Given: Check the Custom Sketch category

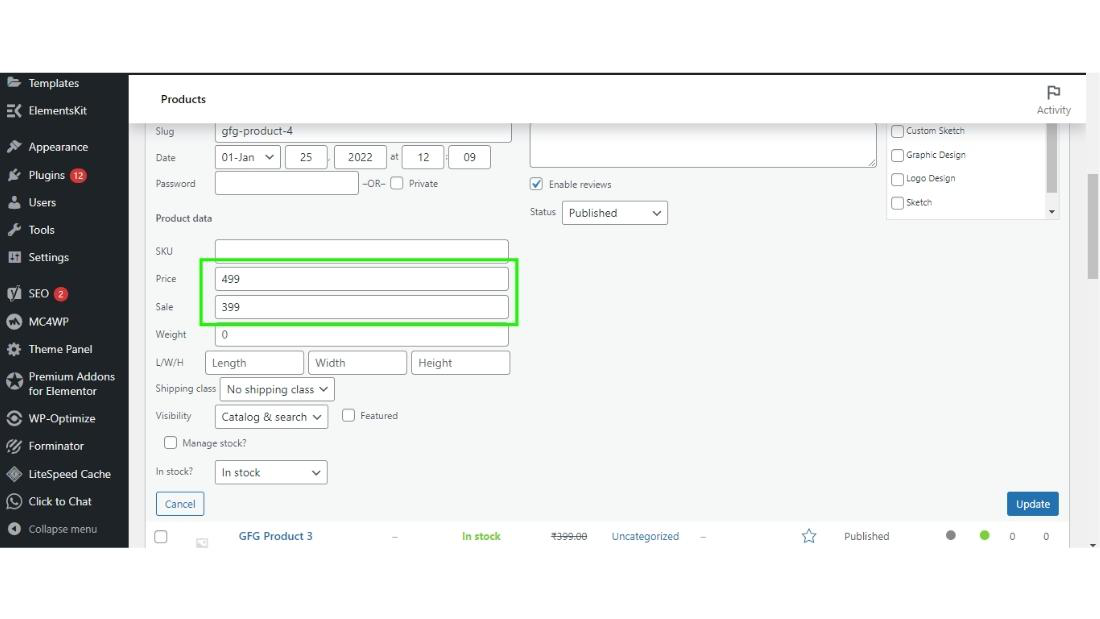Looking at the screenshot, I should (x=897, y=131).
